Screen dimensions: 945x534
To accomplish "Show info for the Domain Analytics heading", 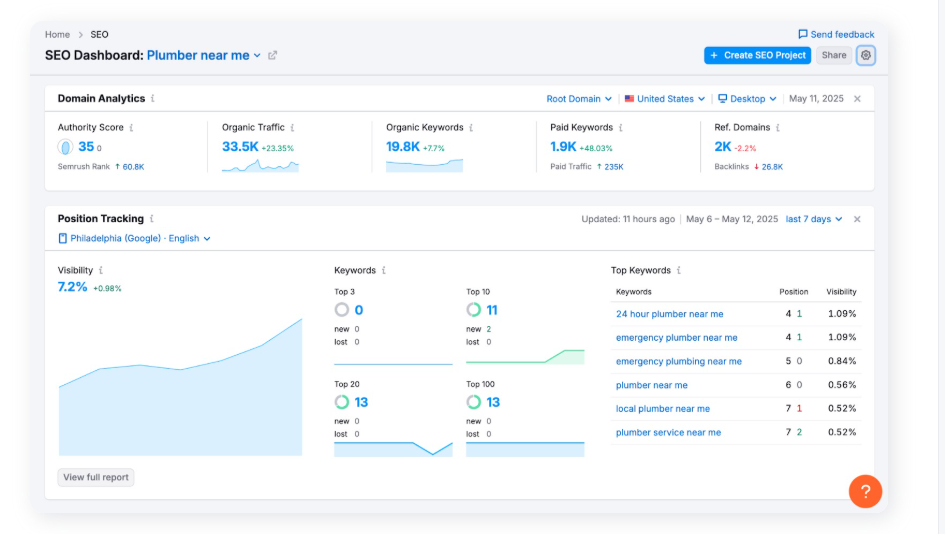I will [152, 98].
